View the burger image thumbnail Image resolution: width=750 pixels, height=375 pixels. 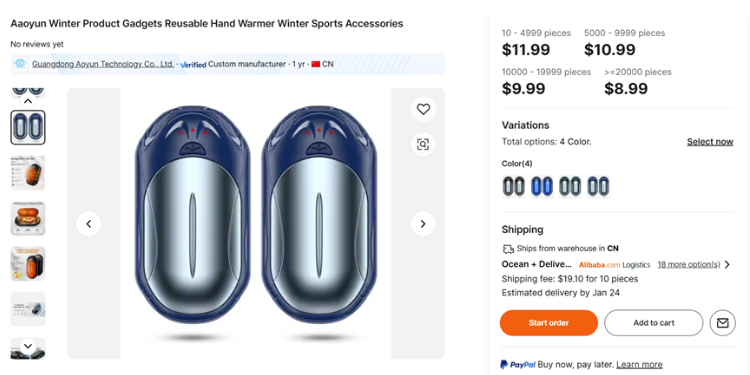click(x=28, y=219)
